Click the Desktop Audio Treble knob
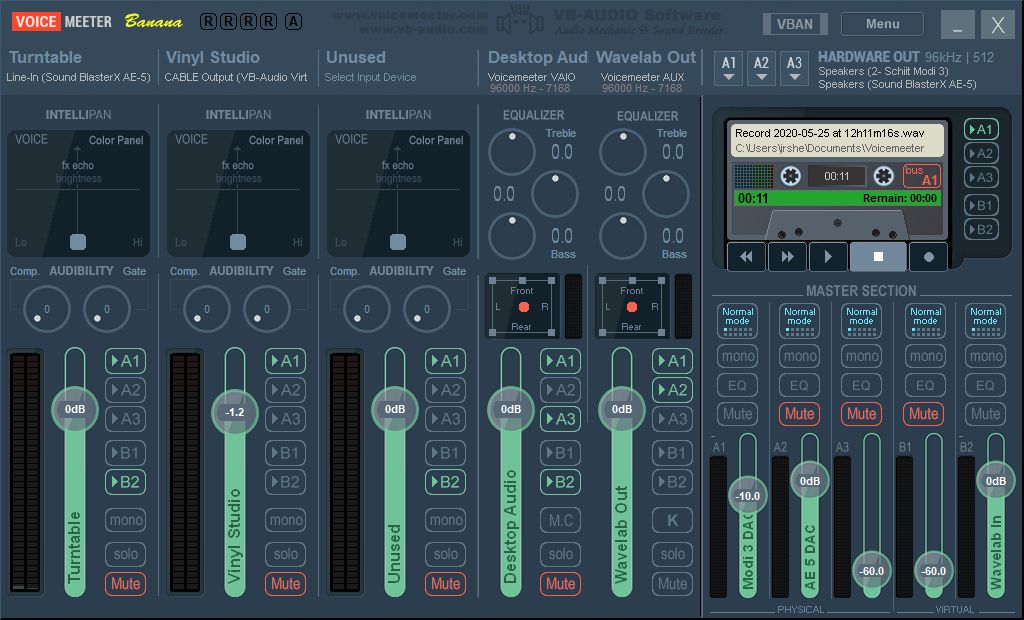 (512, 152)
